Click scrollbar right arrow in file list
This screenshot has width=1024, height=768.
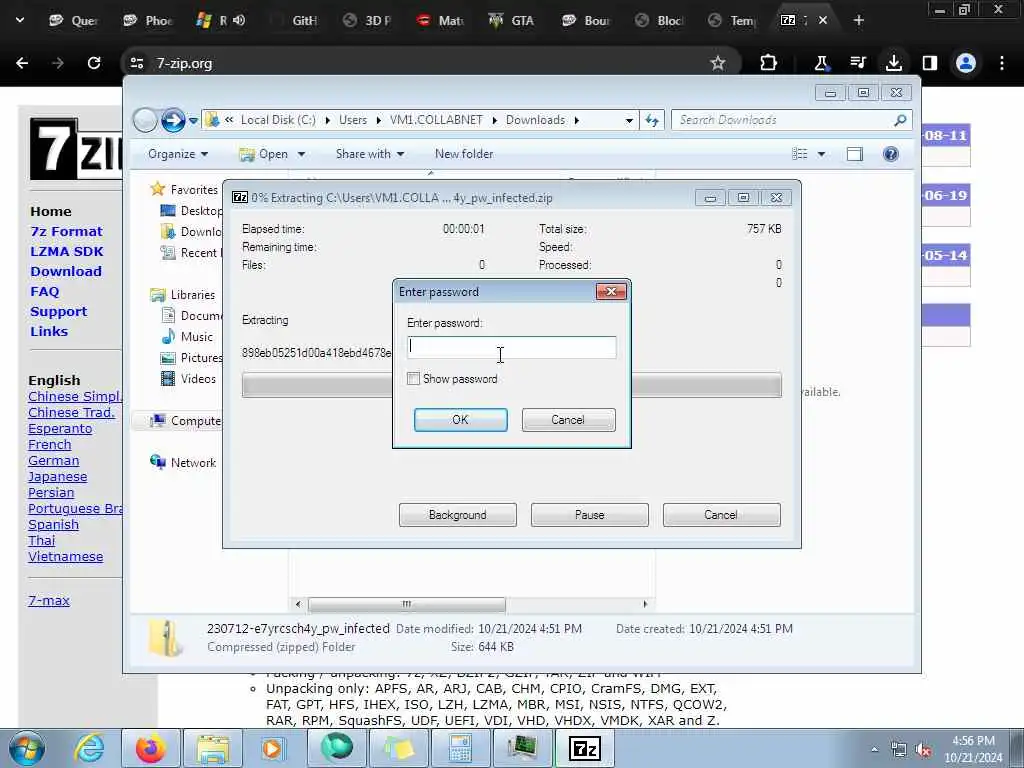coord(645,604)
